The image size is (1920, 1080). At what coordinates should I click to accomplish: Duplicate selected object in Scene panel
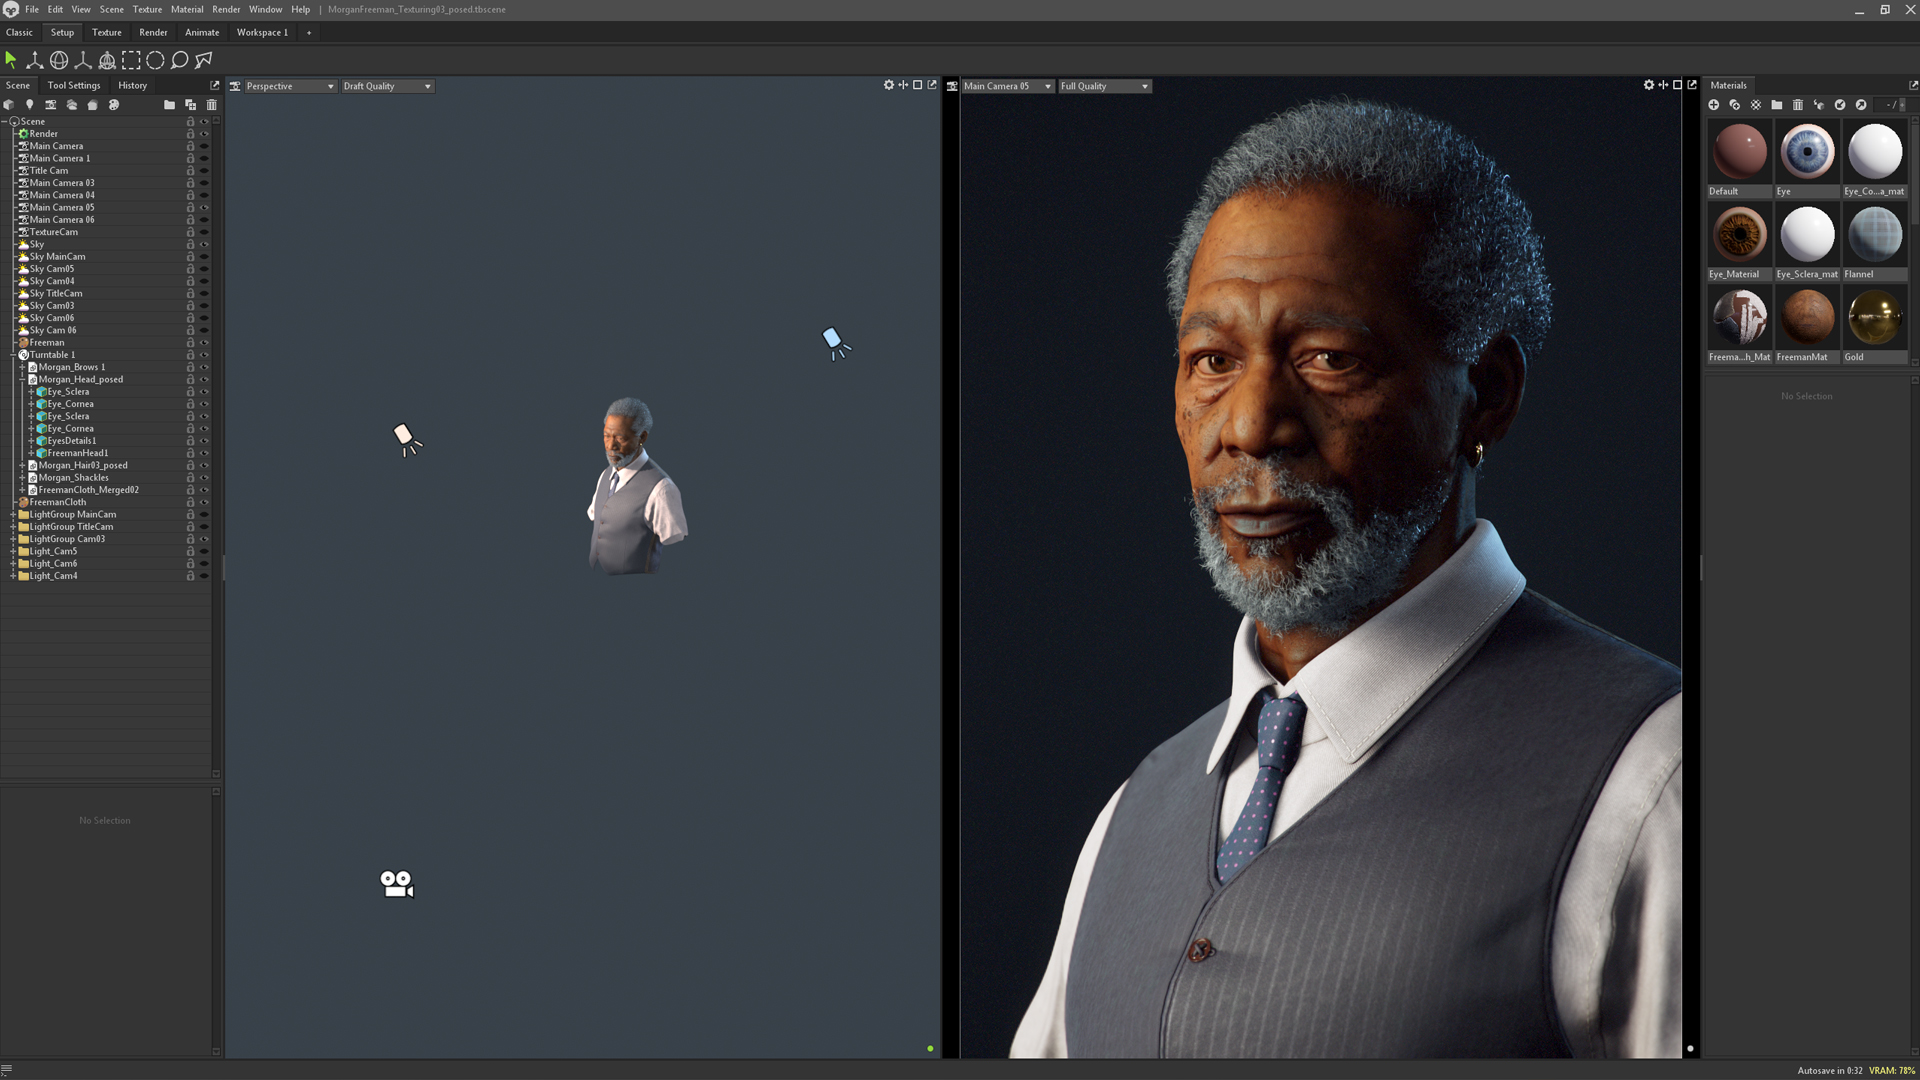pyautogui.click(x=190, y=104)
